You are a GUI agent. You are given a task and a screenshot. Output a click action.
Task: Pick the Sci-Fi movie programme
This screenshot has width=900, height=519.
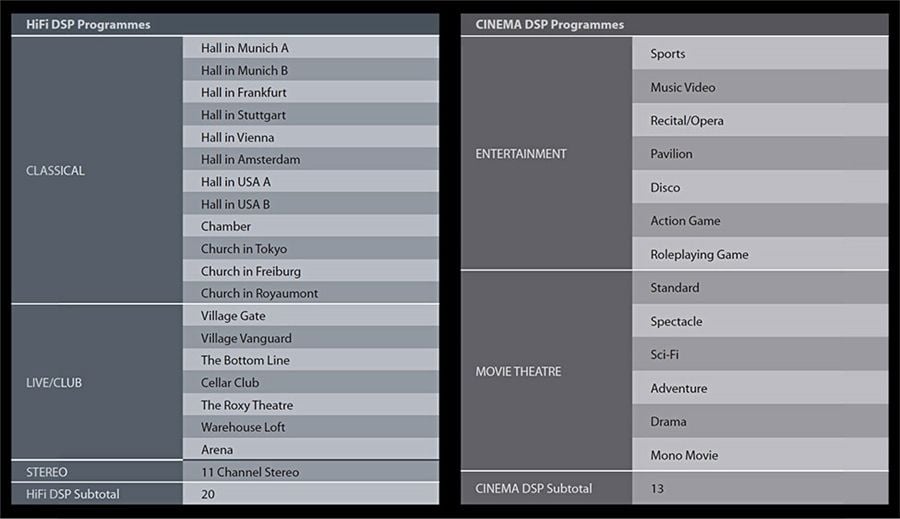pos(760,354)
